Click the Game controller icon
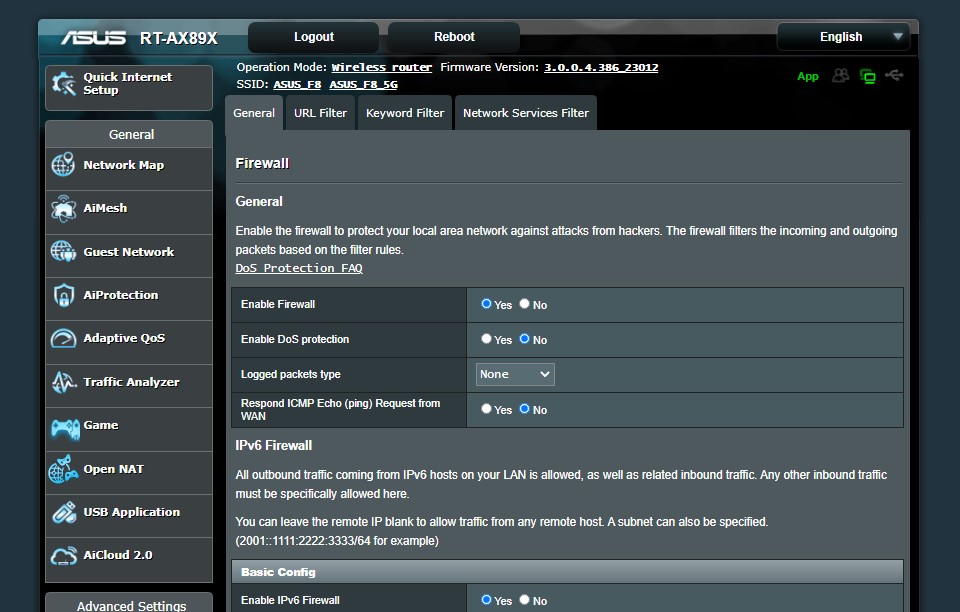The height and width of the screenshot is (612, 960). coord(65,428)
